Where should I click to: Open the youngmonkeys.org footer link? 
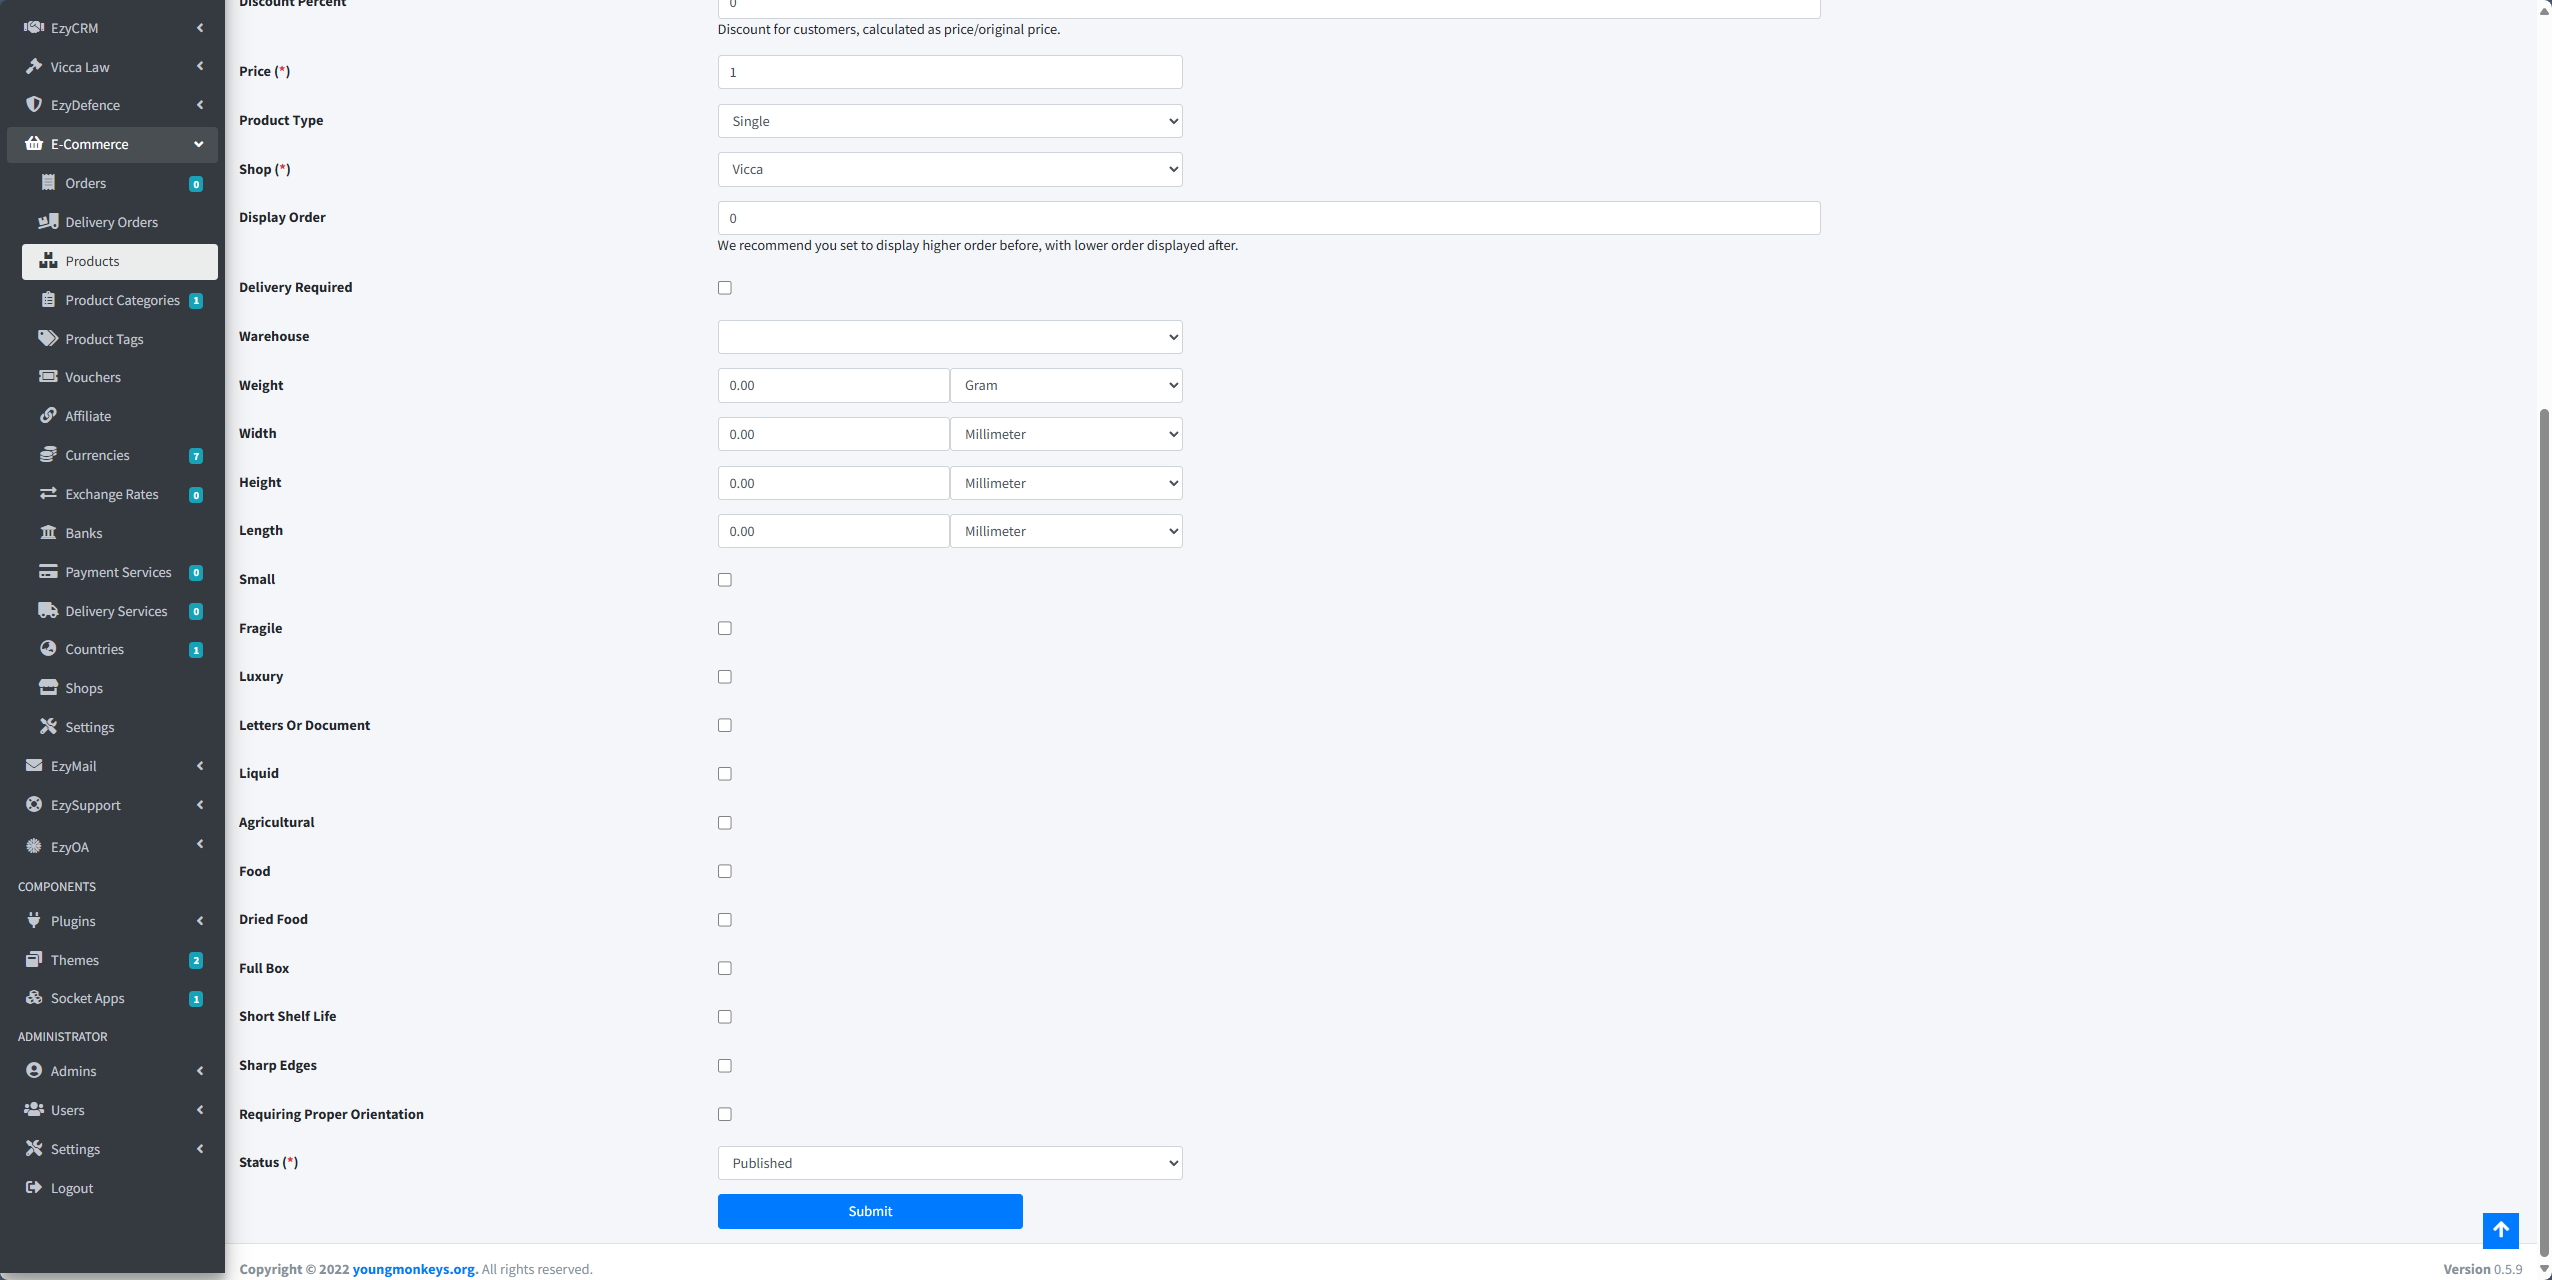(415, 1269)
